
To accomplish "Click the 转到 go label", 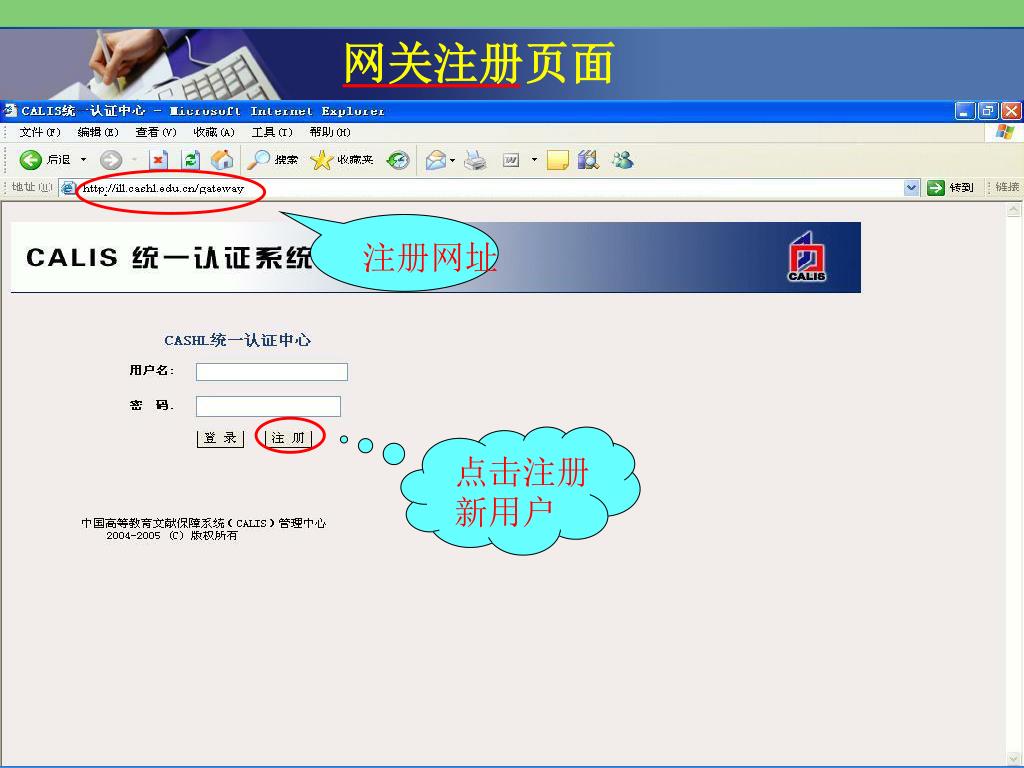I will 961,188.
